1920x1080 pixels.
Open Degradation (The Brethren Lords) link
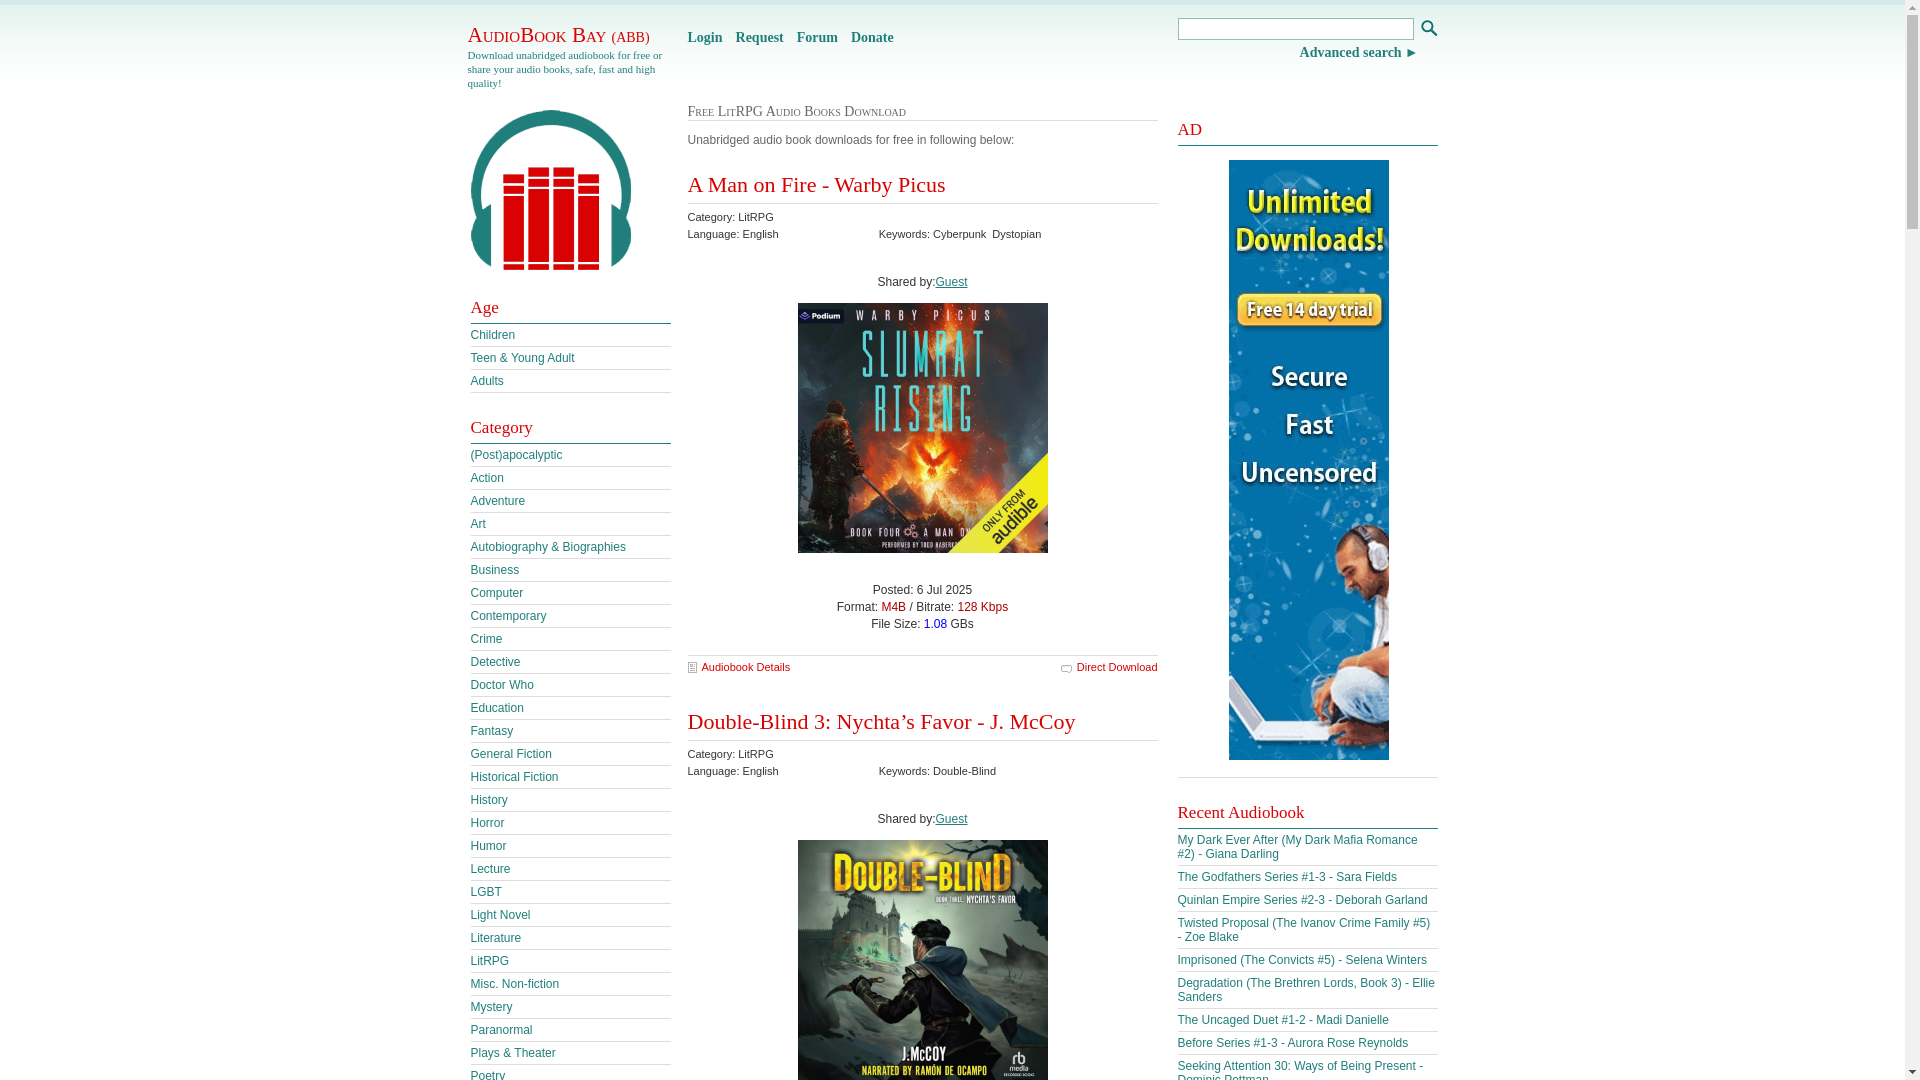tap(1305, 990)
